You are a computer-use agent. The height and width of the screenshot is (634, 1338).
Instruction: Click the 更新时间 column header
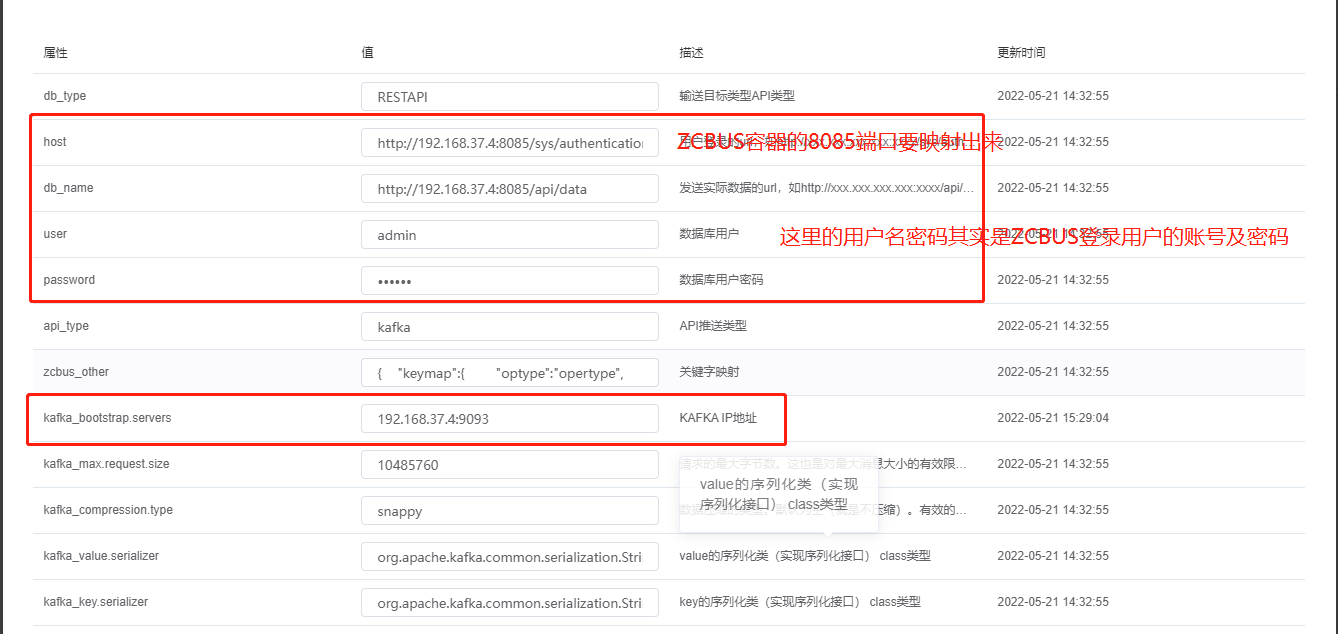[x=1021, y=52]
